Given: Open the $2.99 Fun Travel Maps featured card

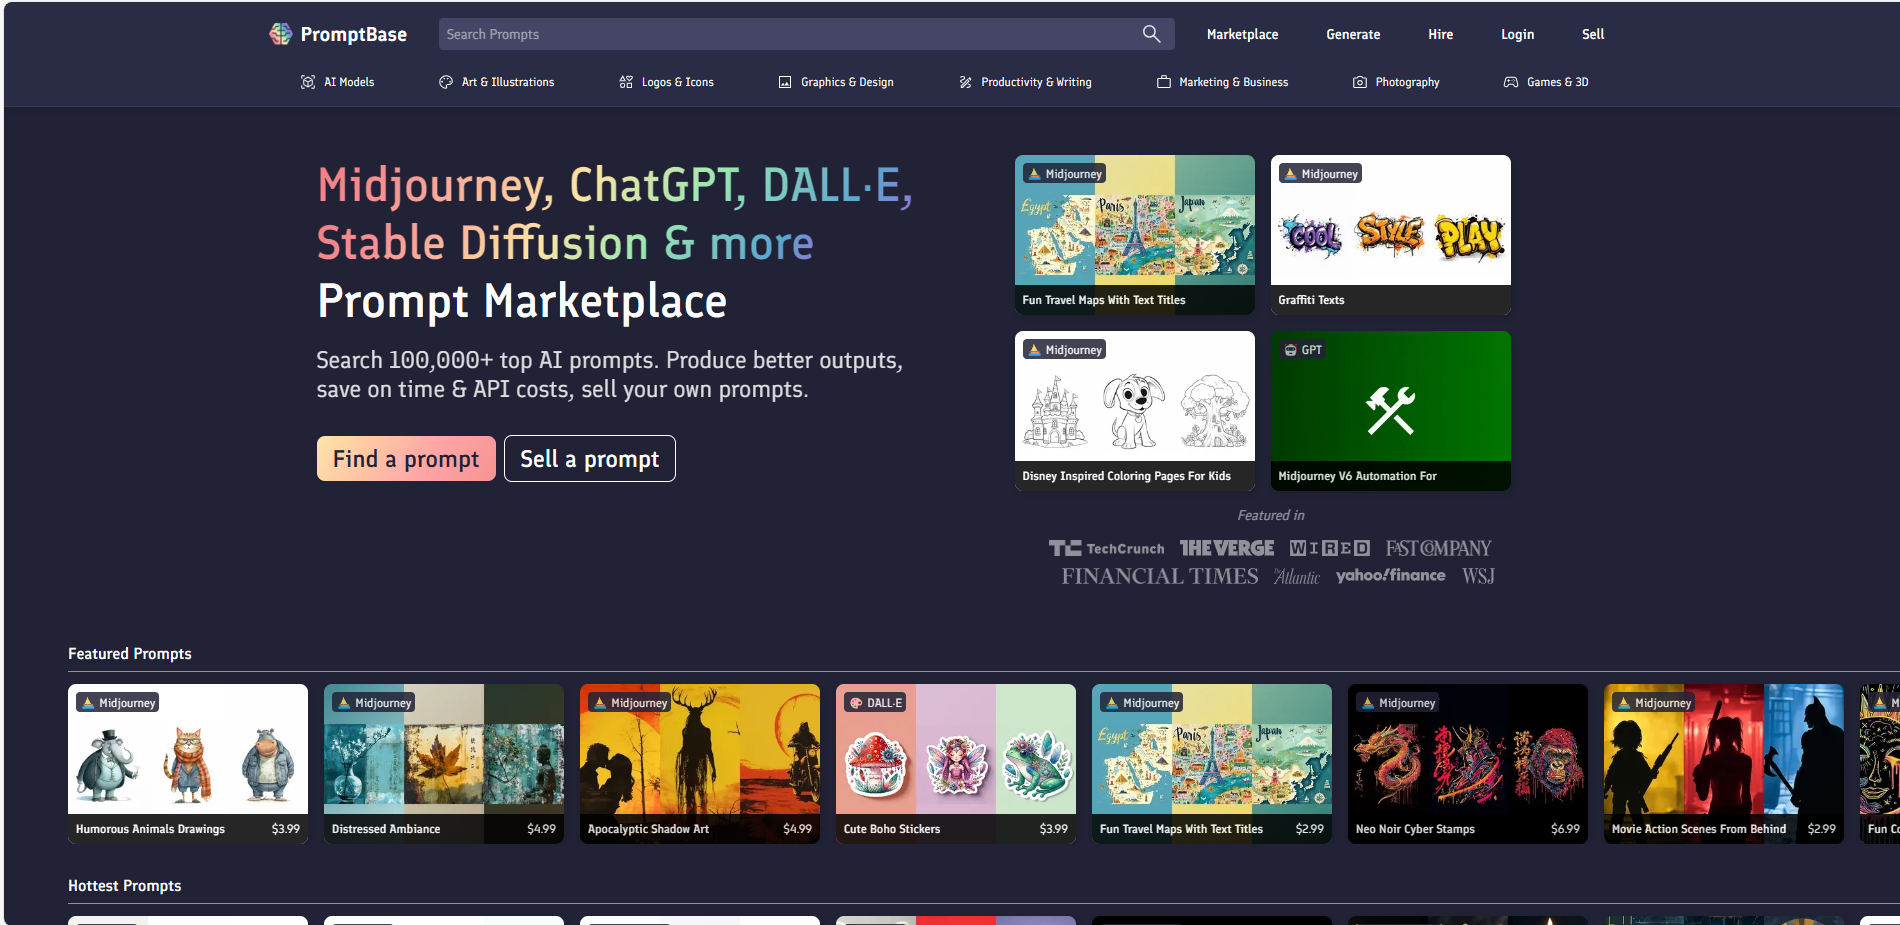Looking at the screenshot, I should tap(1212, 764).
